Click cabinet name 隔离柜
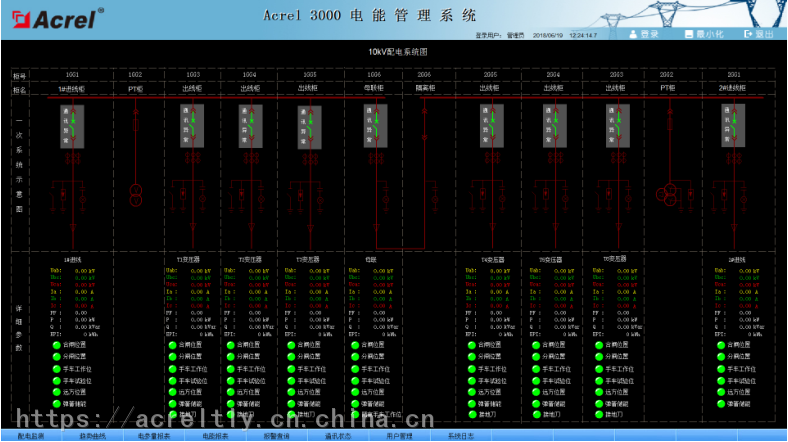Screen dimensions: 788x442 click(x=425, y=88)
